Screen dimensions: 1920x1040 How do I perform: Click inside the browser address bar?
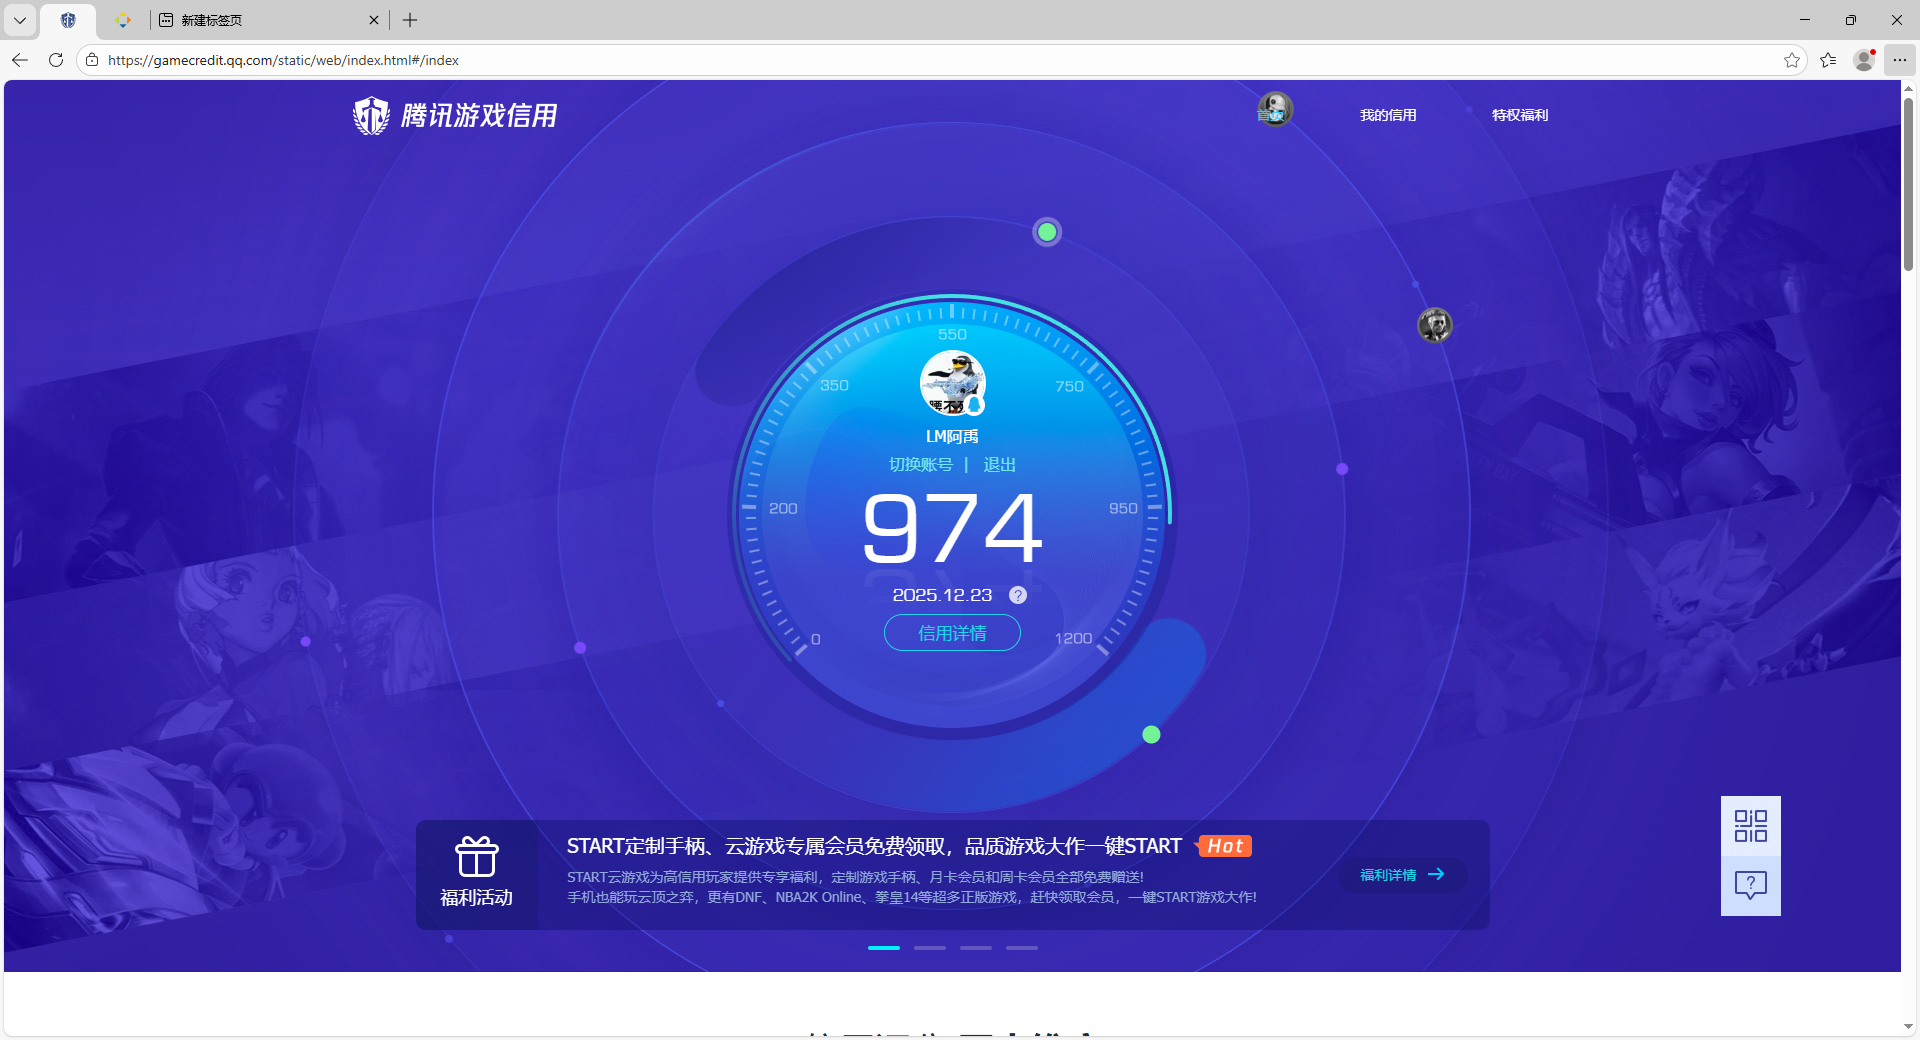(400, 60)
